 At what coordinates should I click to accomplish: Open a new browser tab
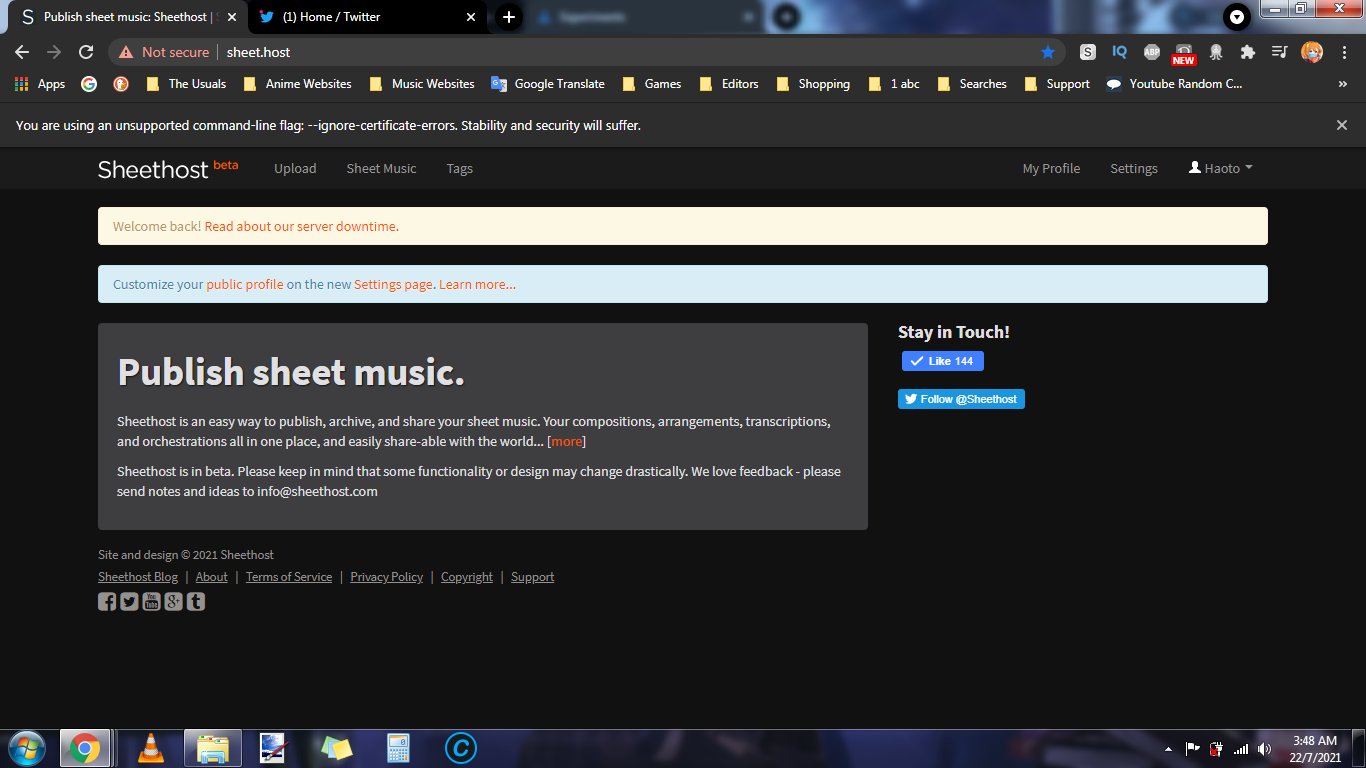click(509, 17)
